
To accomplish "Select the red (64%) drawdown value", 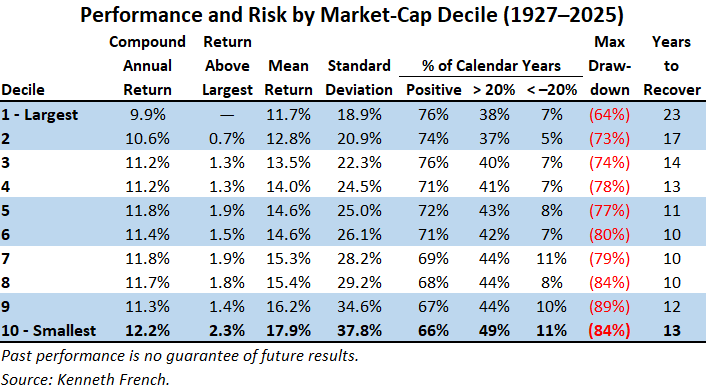I will 609,114.
